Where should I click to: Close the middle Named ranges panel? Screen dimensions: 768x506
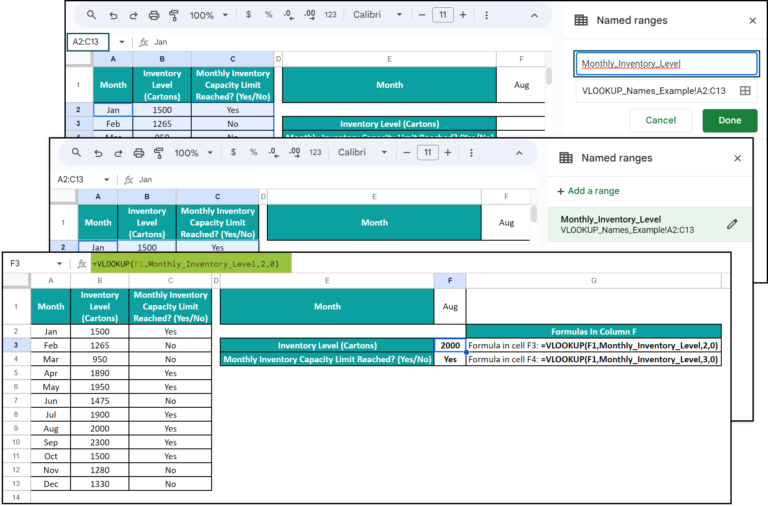738,158
